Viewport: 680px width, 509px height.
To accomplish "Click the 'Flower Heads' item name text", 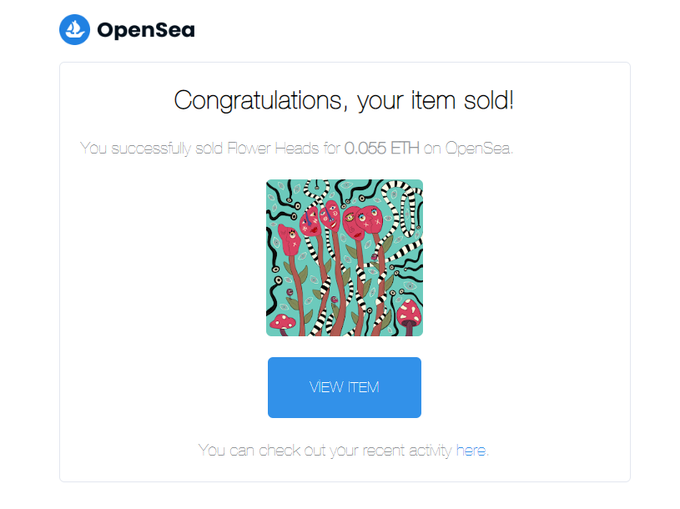I will 273,148.
